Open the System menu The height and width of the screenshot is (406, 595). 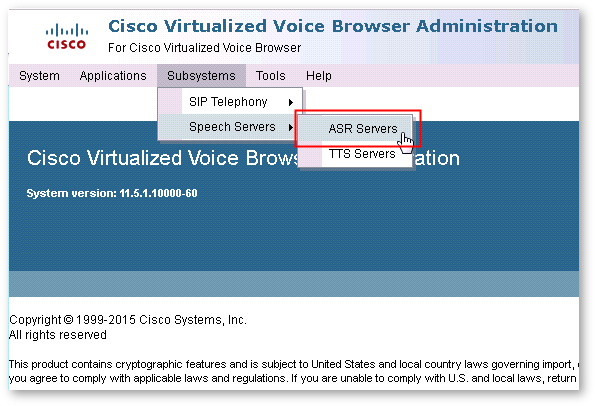(39, 76)
